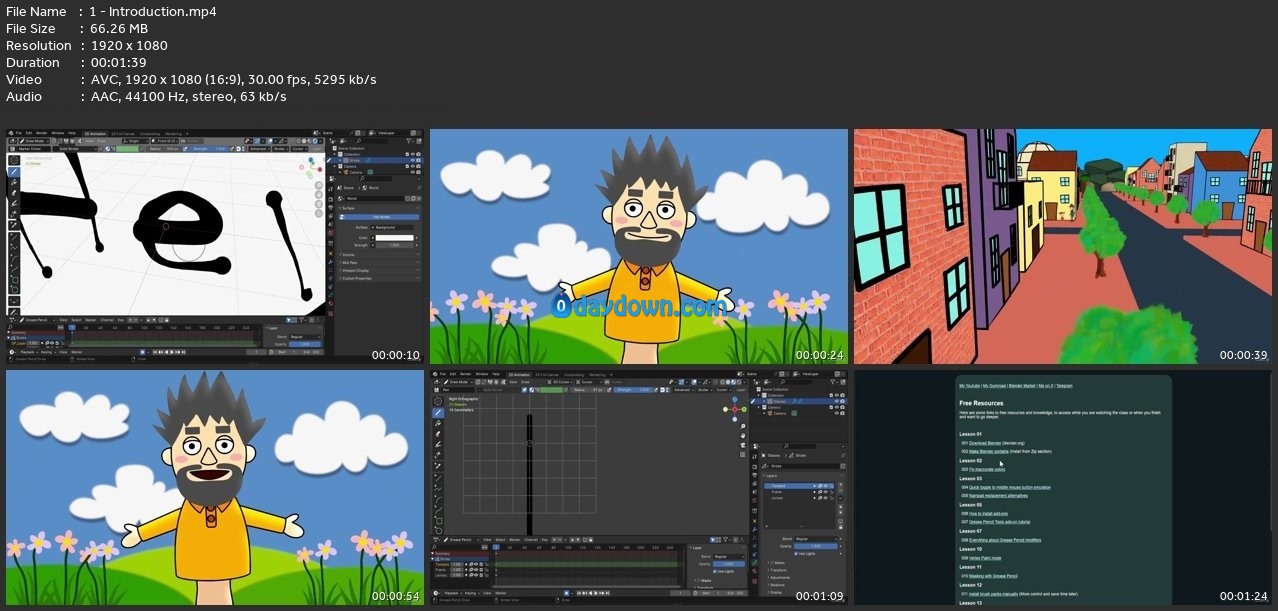Click jump to end in 00:00:10 frame timeline
This screenshot has width=1278, height=611.
[182, 352]
